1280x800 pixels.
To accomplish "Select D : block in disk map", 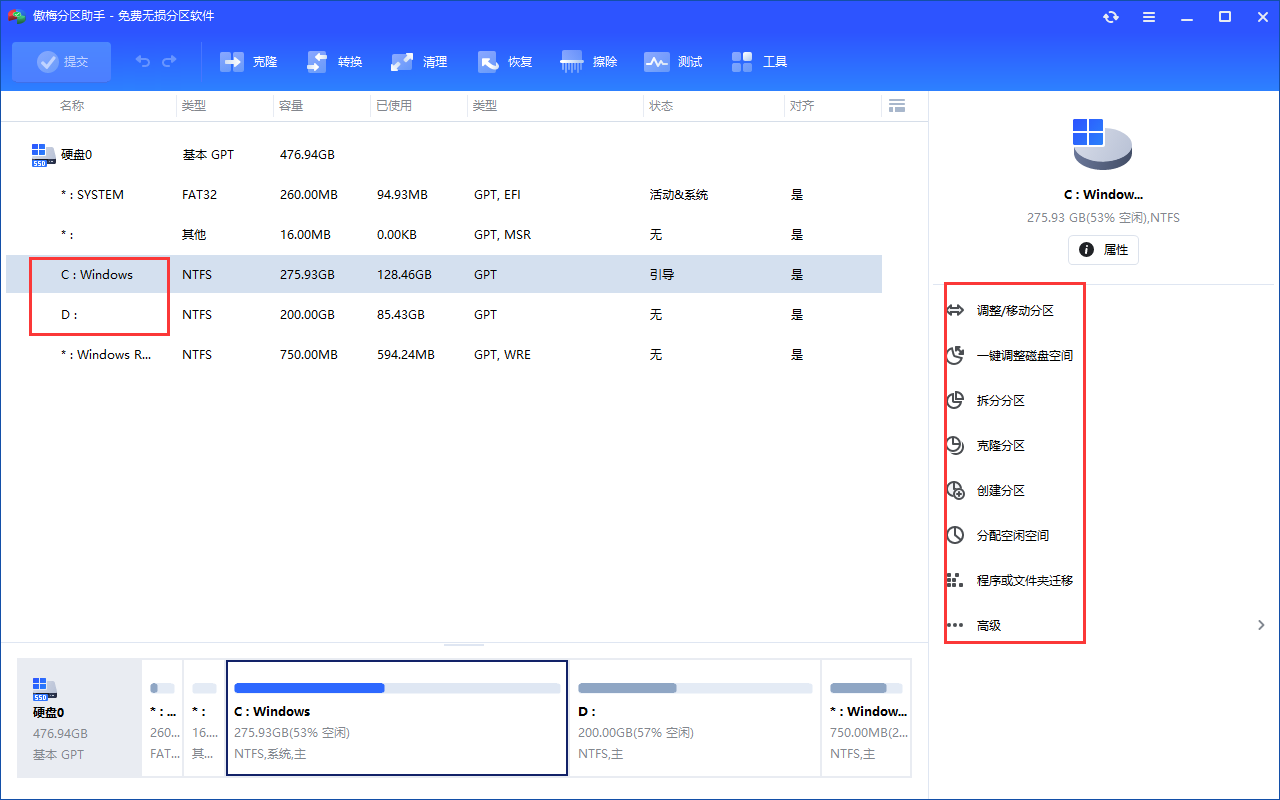I will 695,718.
